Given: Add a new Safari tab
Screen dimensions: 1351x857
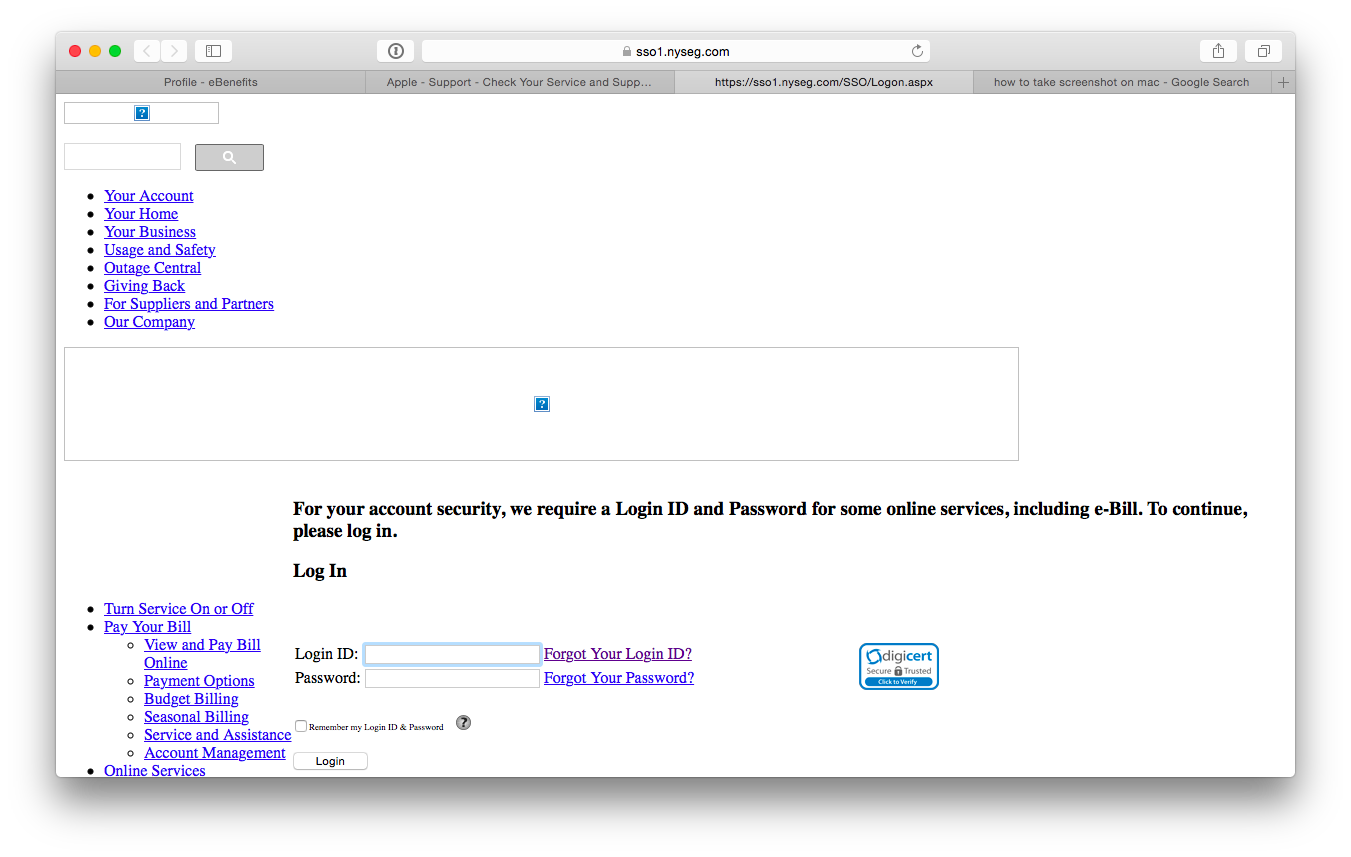Looking at the screenshot, I should [1284, 82].
